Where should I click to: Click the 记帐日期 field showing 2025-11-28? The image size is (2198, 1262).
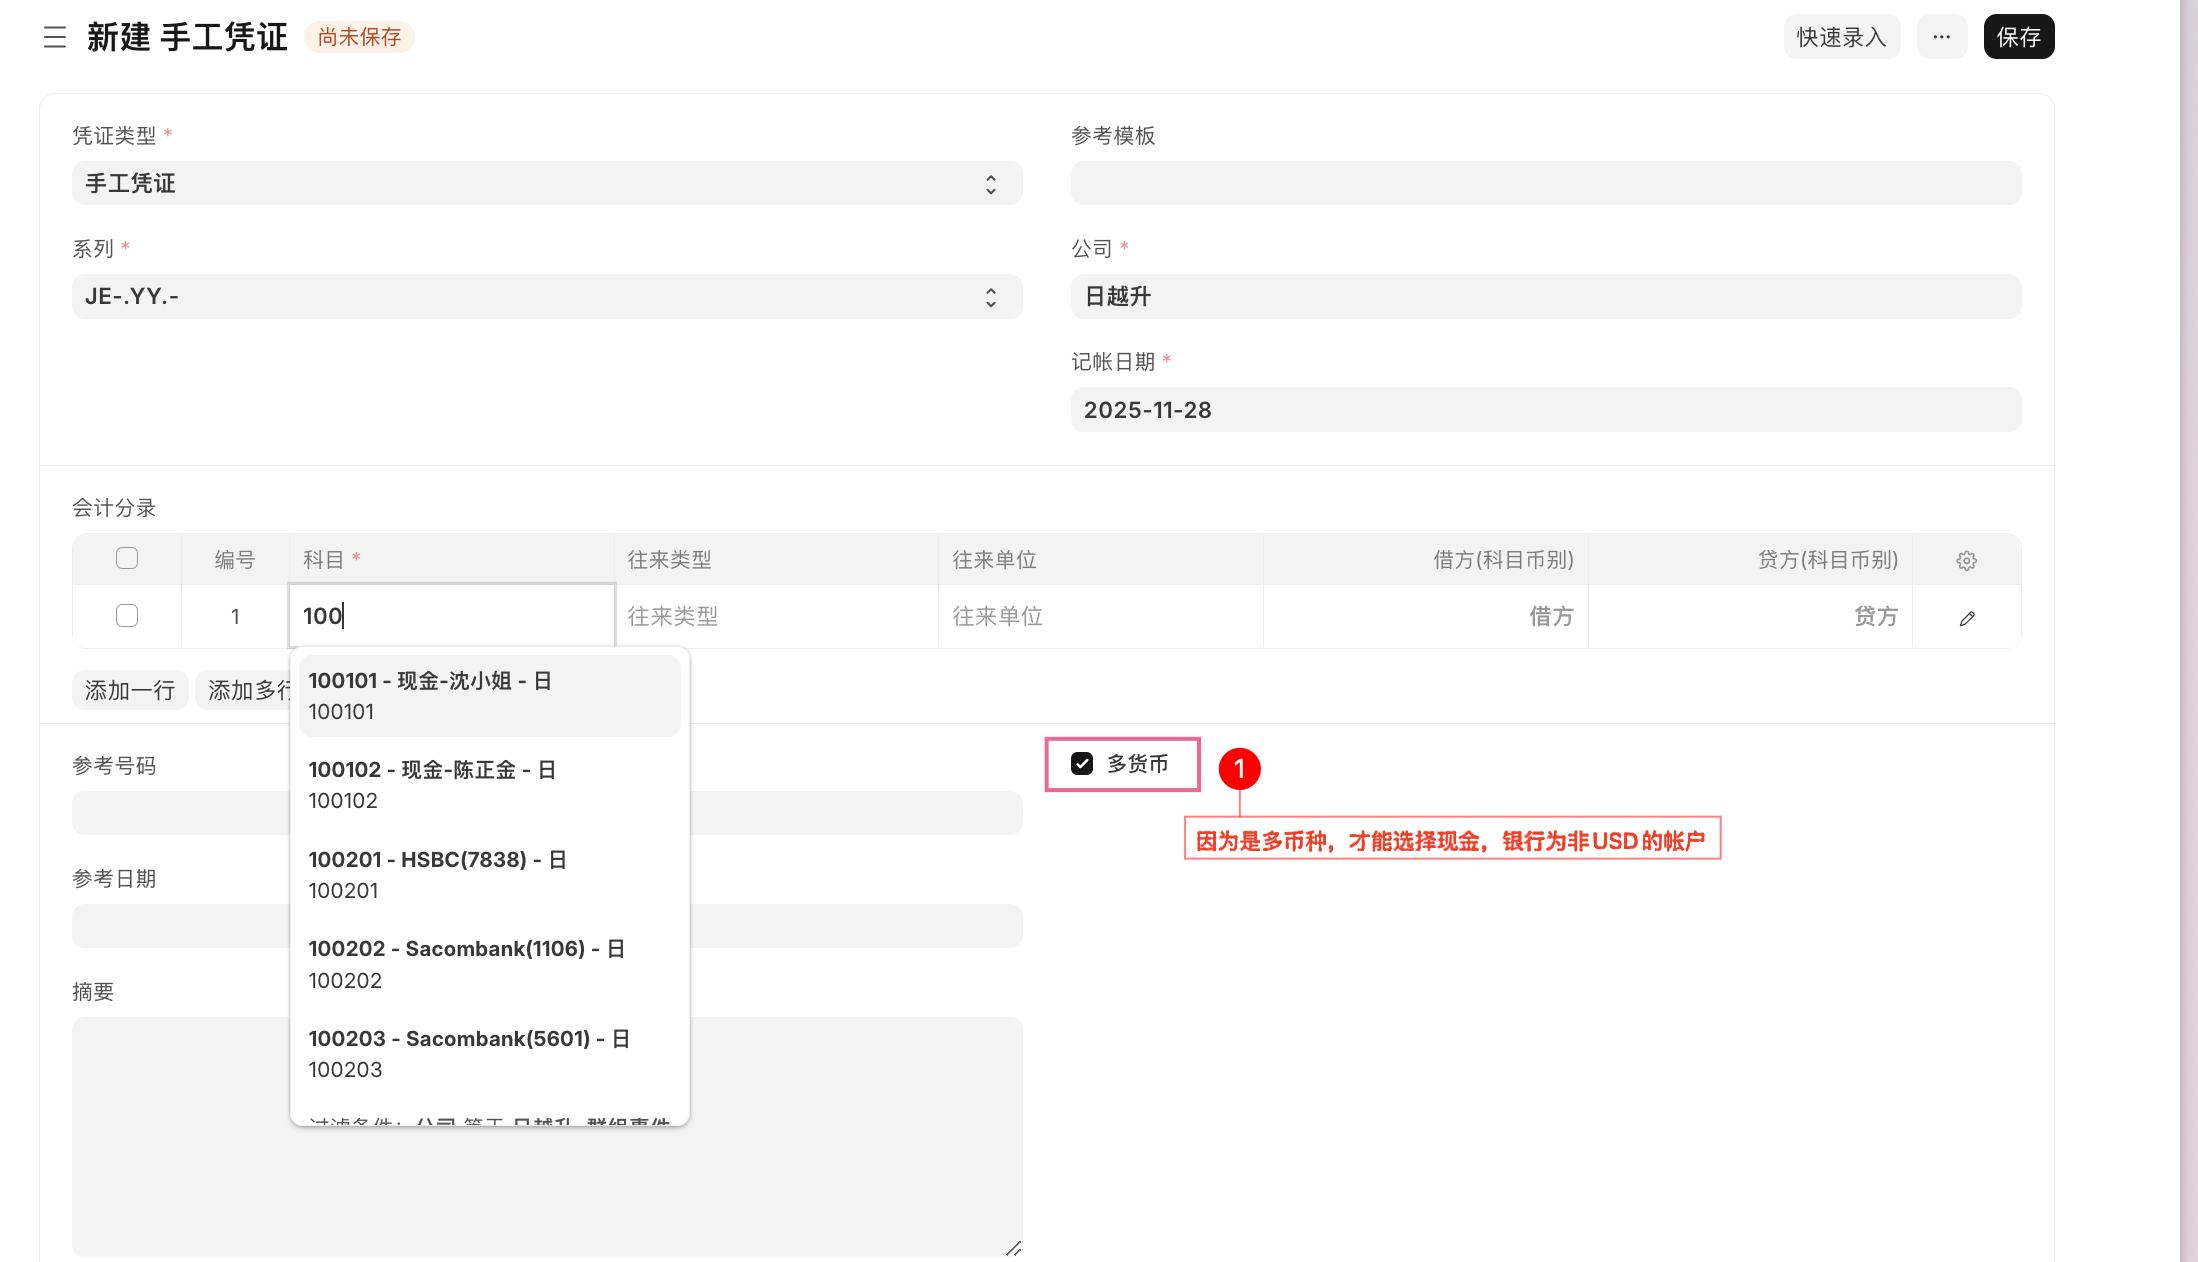1545,410
